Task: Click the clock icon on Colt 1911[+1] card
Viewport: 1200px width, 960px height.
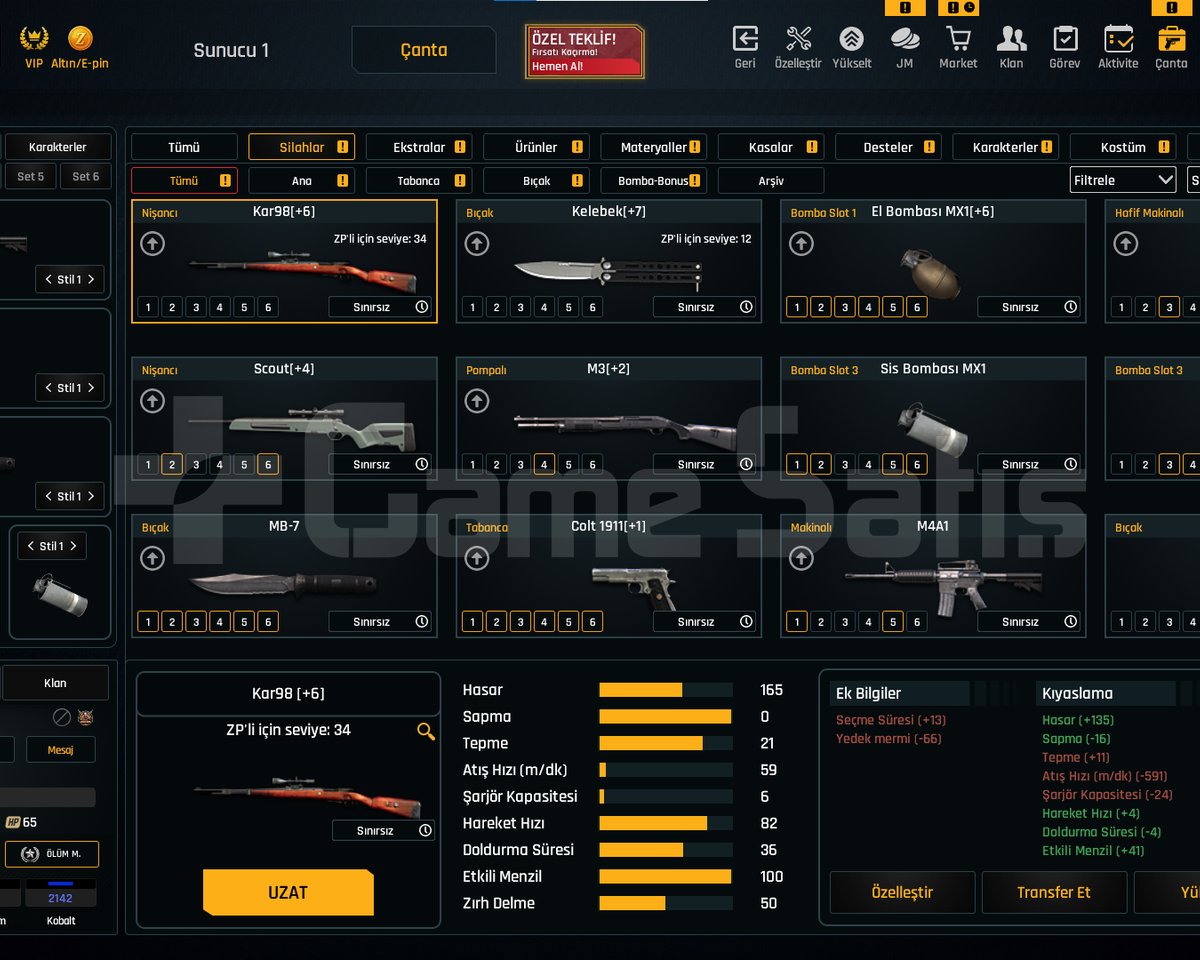Action: point(746,622)
